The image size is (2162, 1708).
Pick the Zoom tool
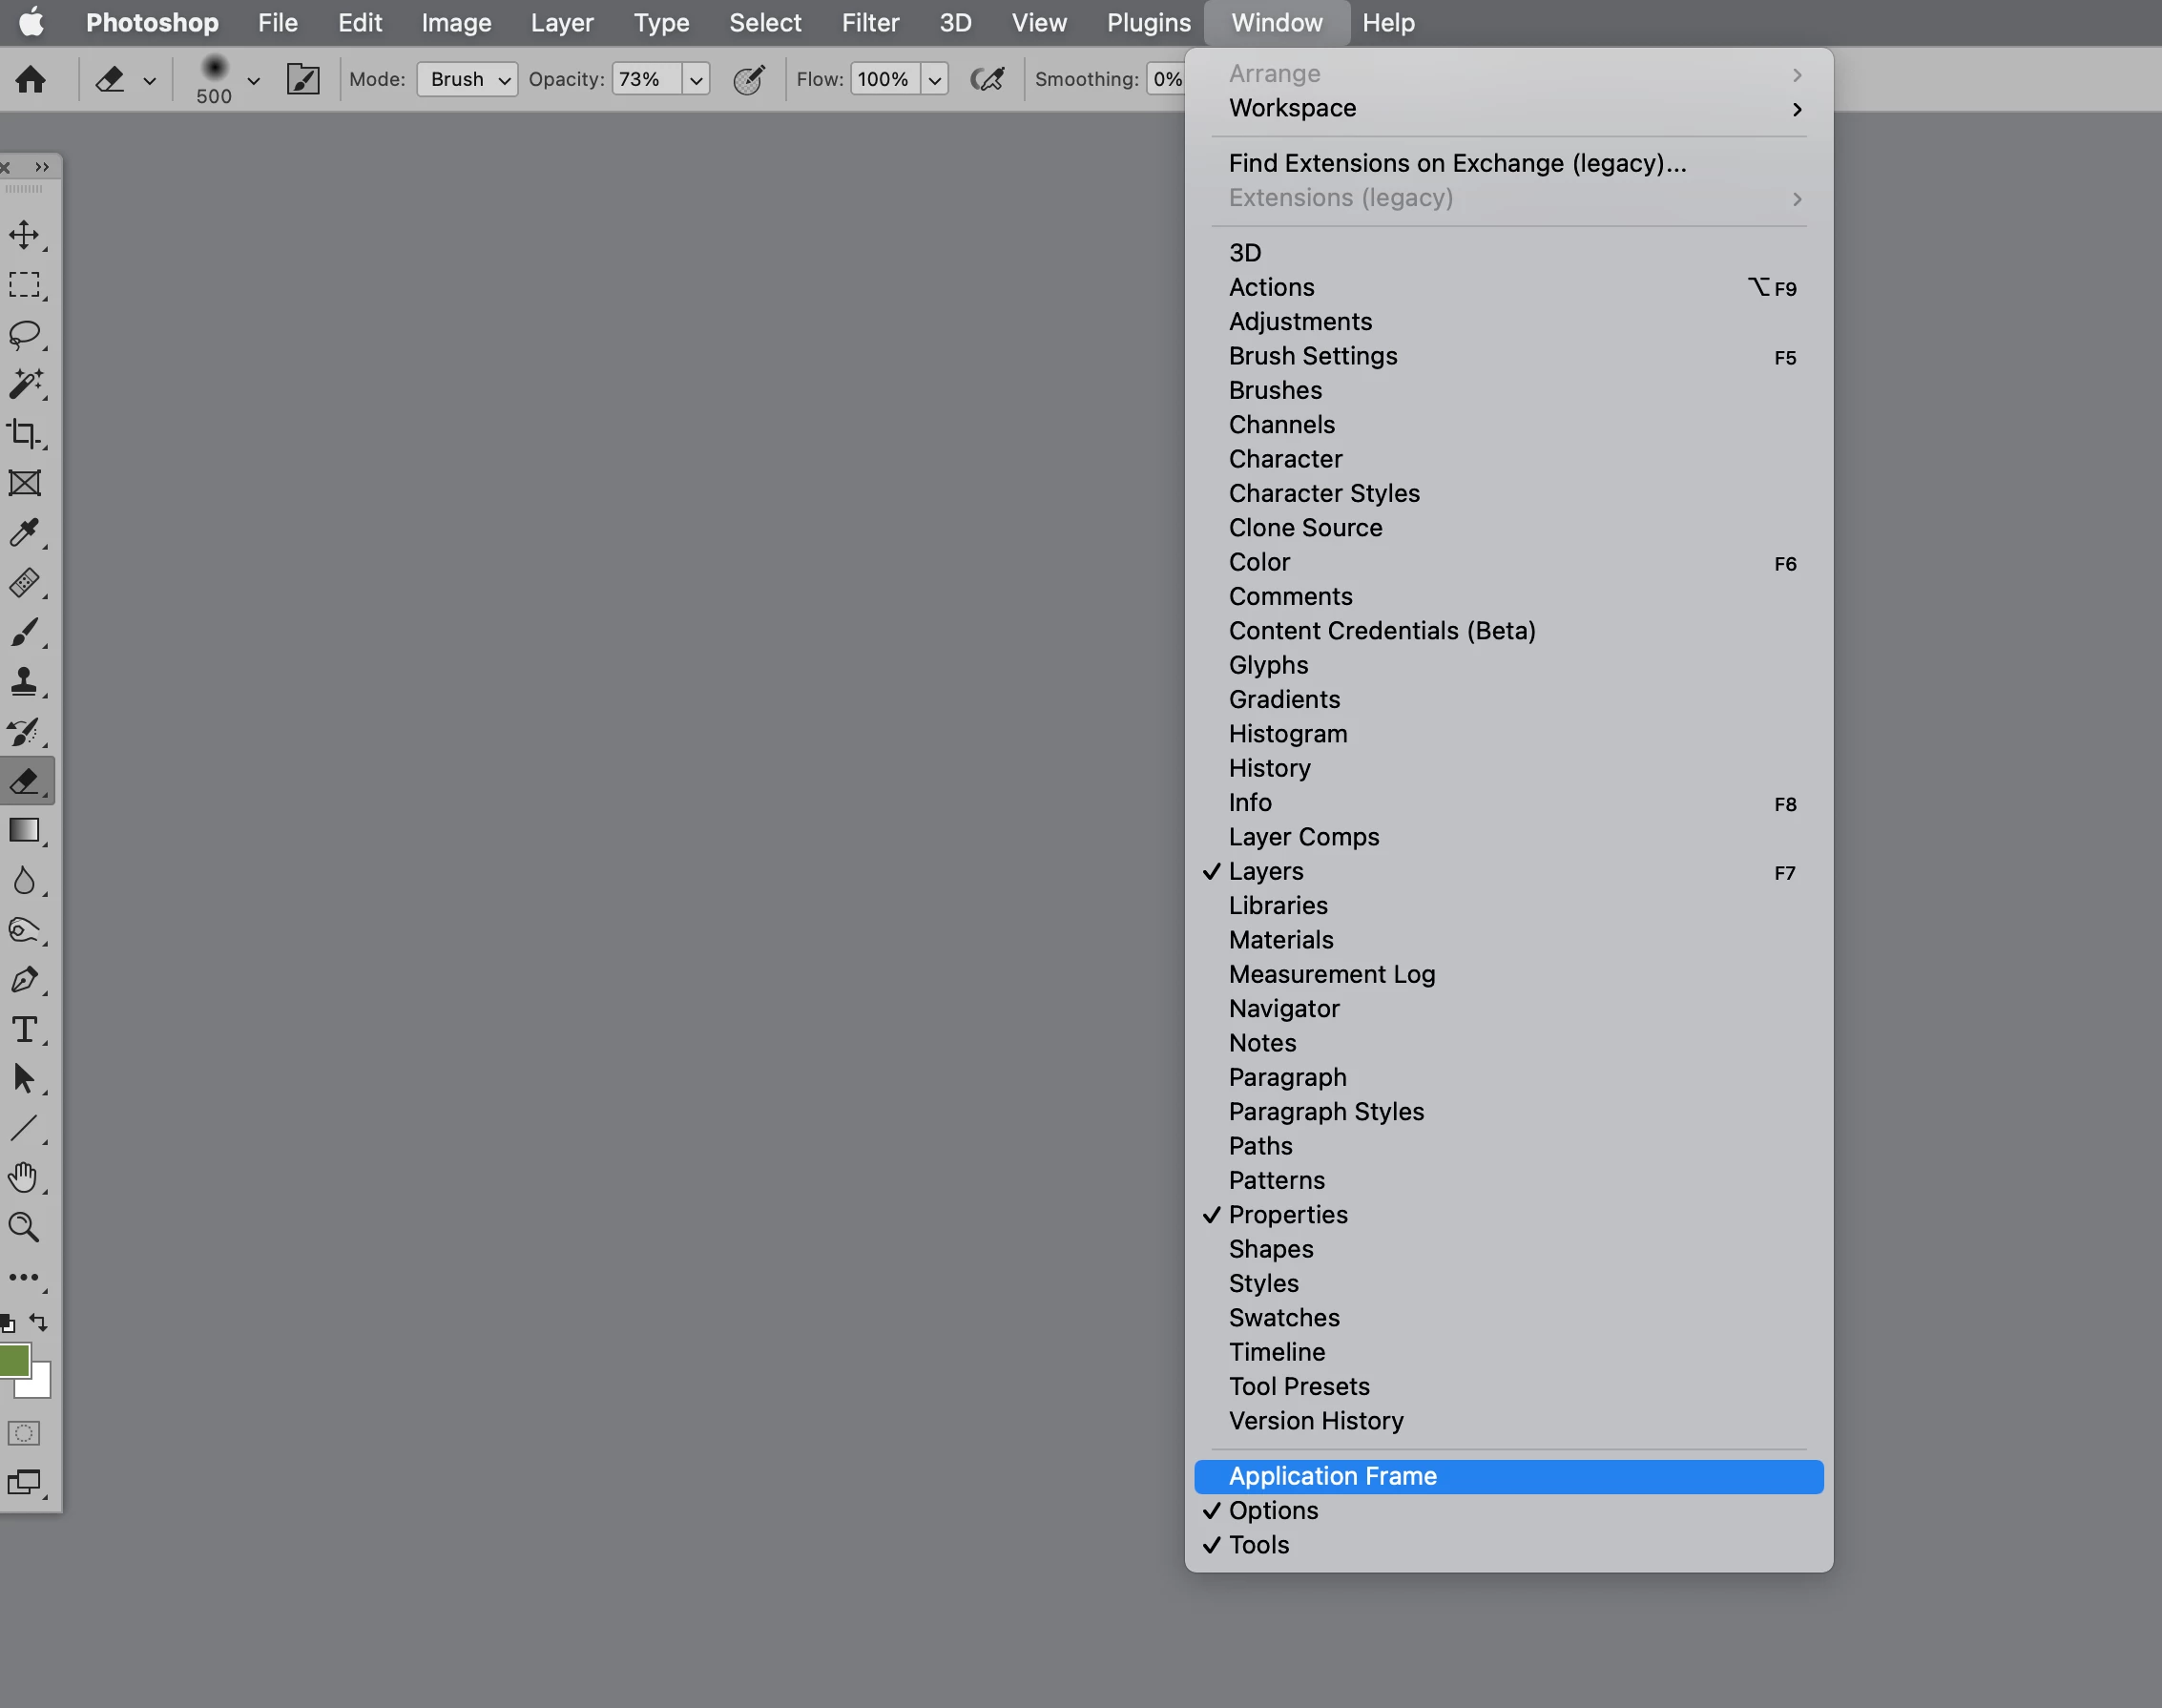coord(24,1227)
